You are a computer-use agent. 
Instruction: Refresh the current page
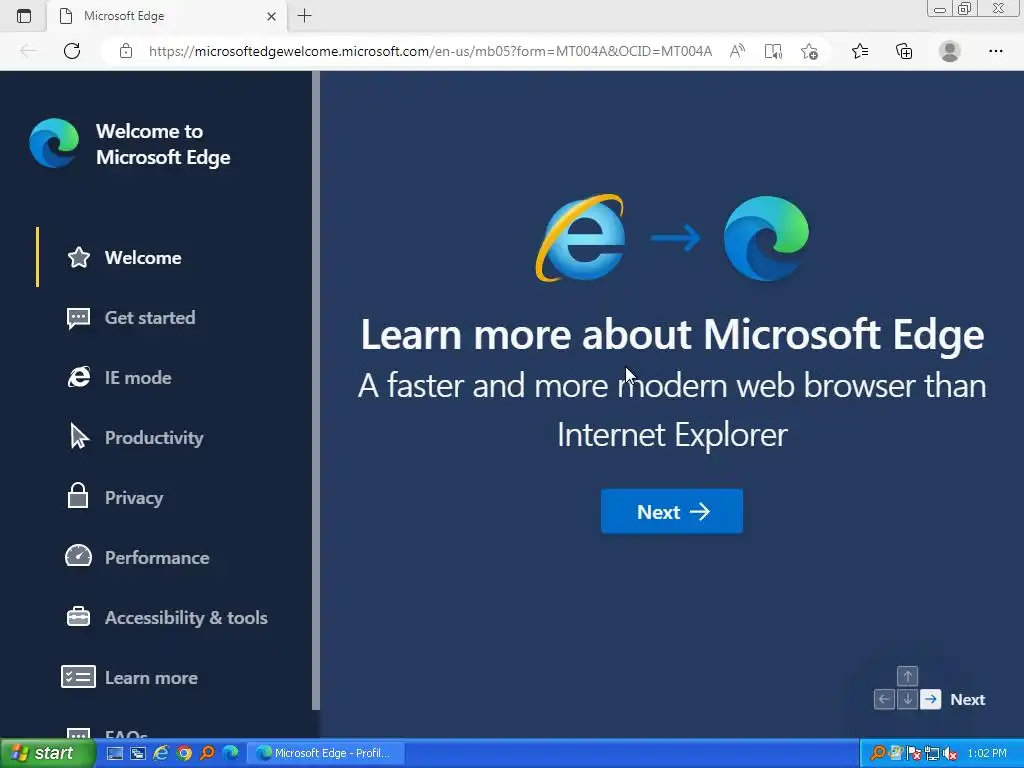[x=72, y=51]
